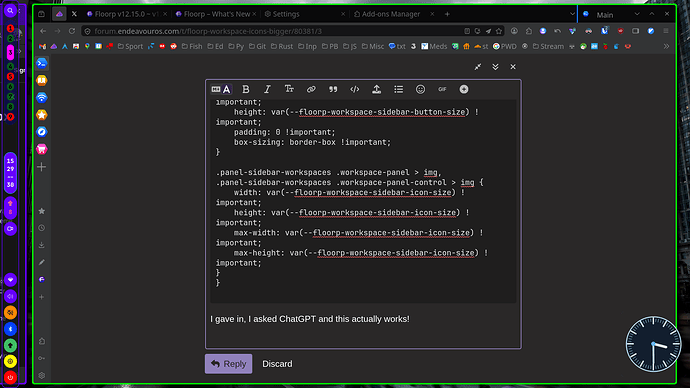Click the analog clock widget
Screen dimensions: 690x388
pyautogui.click(x=653, y=344)
